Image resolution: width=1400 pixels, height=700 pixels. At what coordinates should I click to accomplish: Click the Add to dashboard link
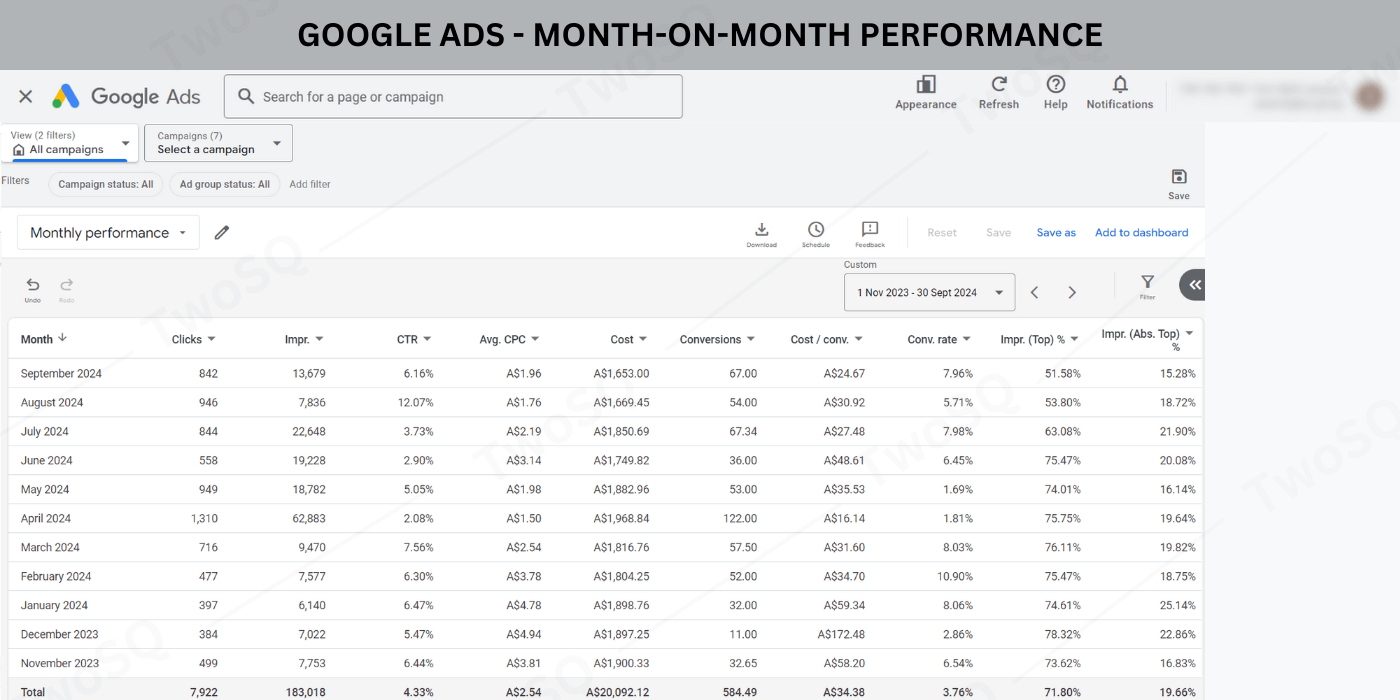coord(1141,233)
